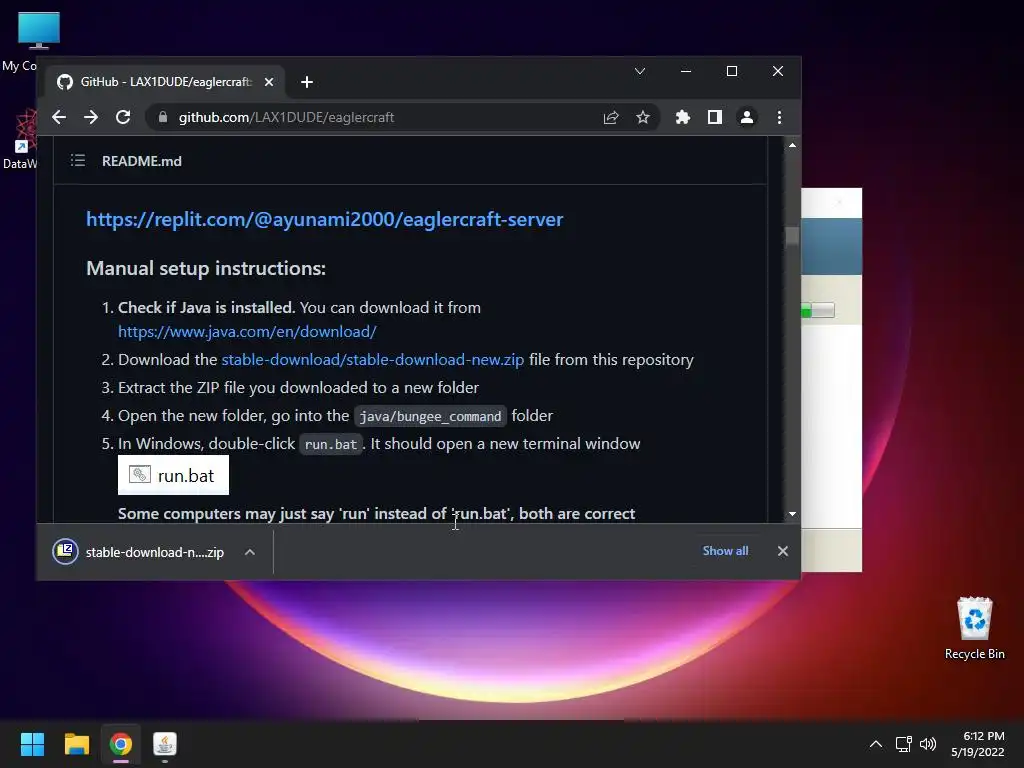Image resolution: width=1024 pixels, height=768 pixels.
Task: Open network status tray icon
Action: 904,744
